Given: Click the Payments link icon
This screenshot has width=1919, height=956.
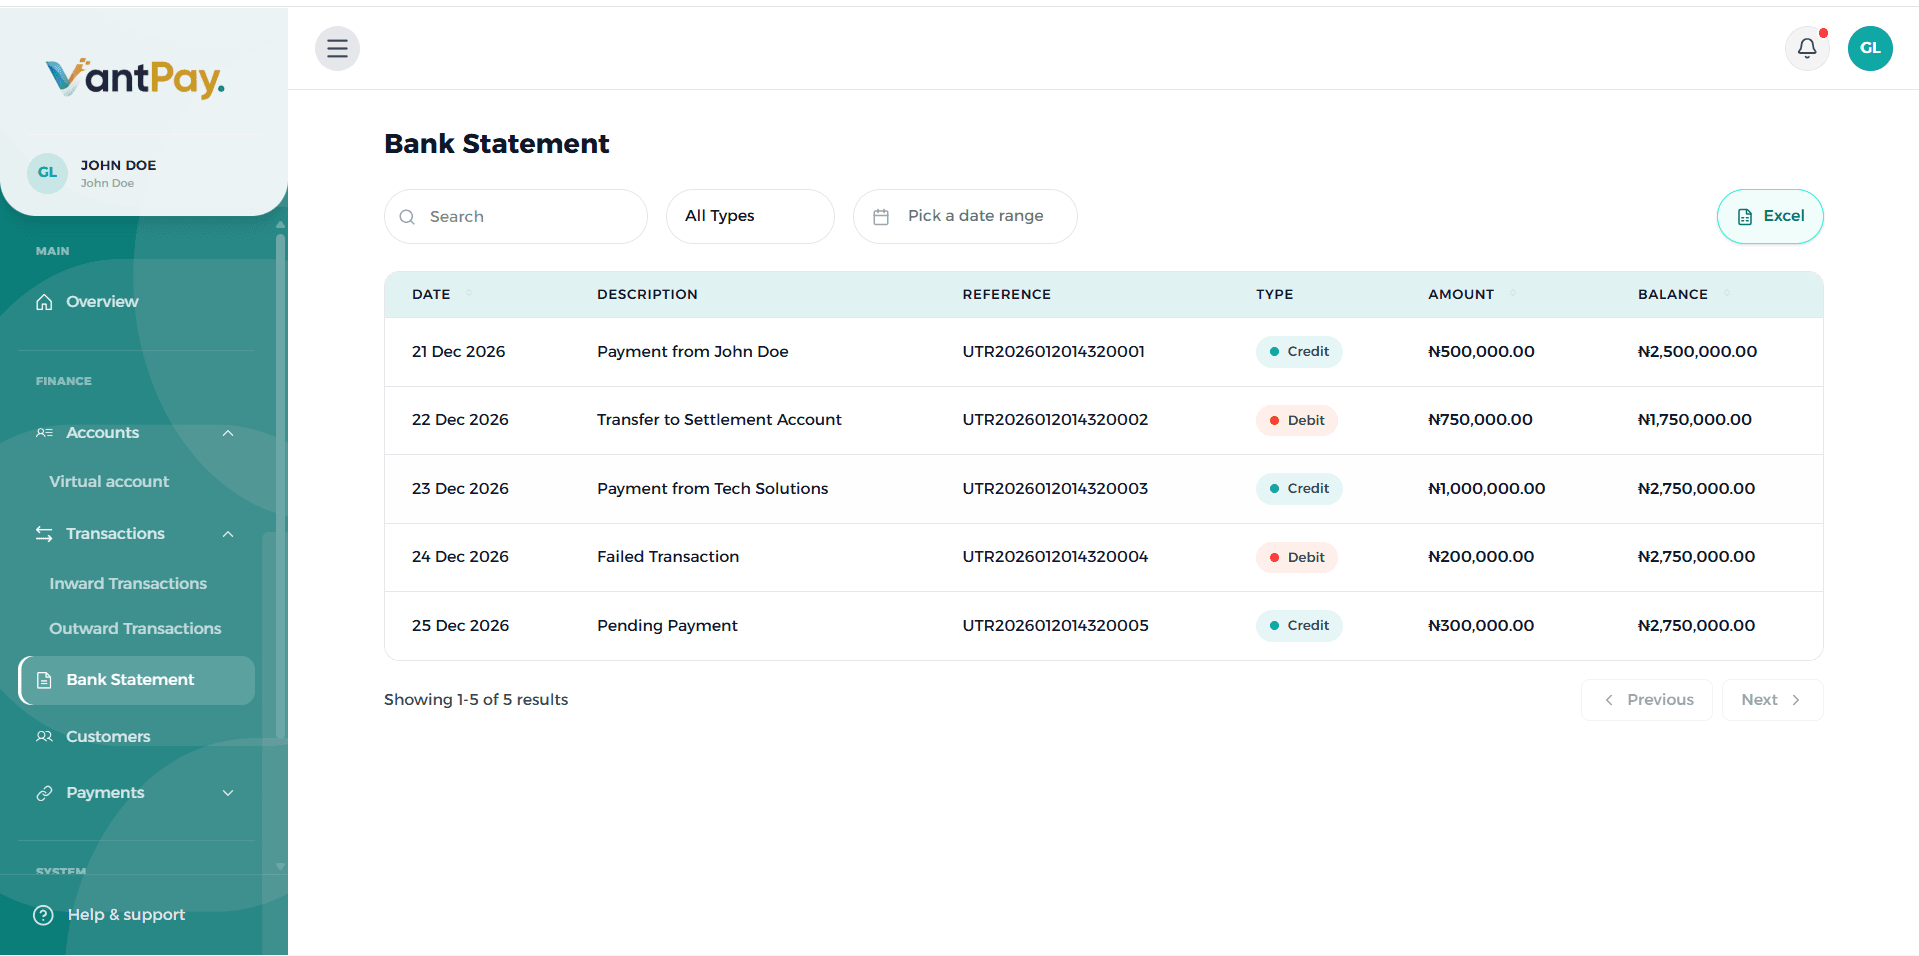Looking at the screenshot, I should tap(44, 792).
